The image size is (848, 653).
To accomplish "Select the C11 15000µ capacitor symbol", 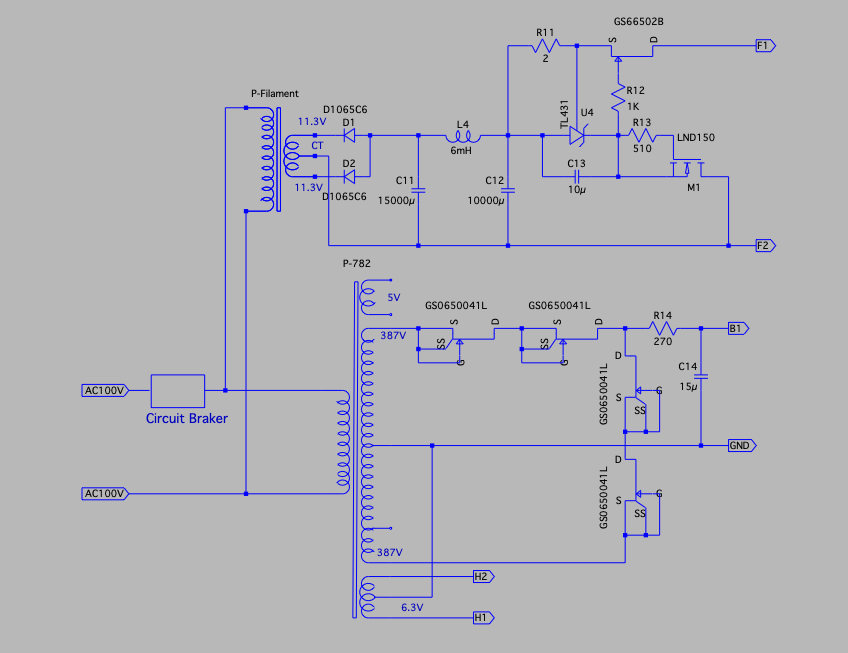I will [x=418, y=190].
